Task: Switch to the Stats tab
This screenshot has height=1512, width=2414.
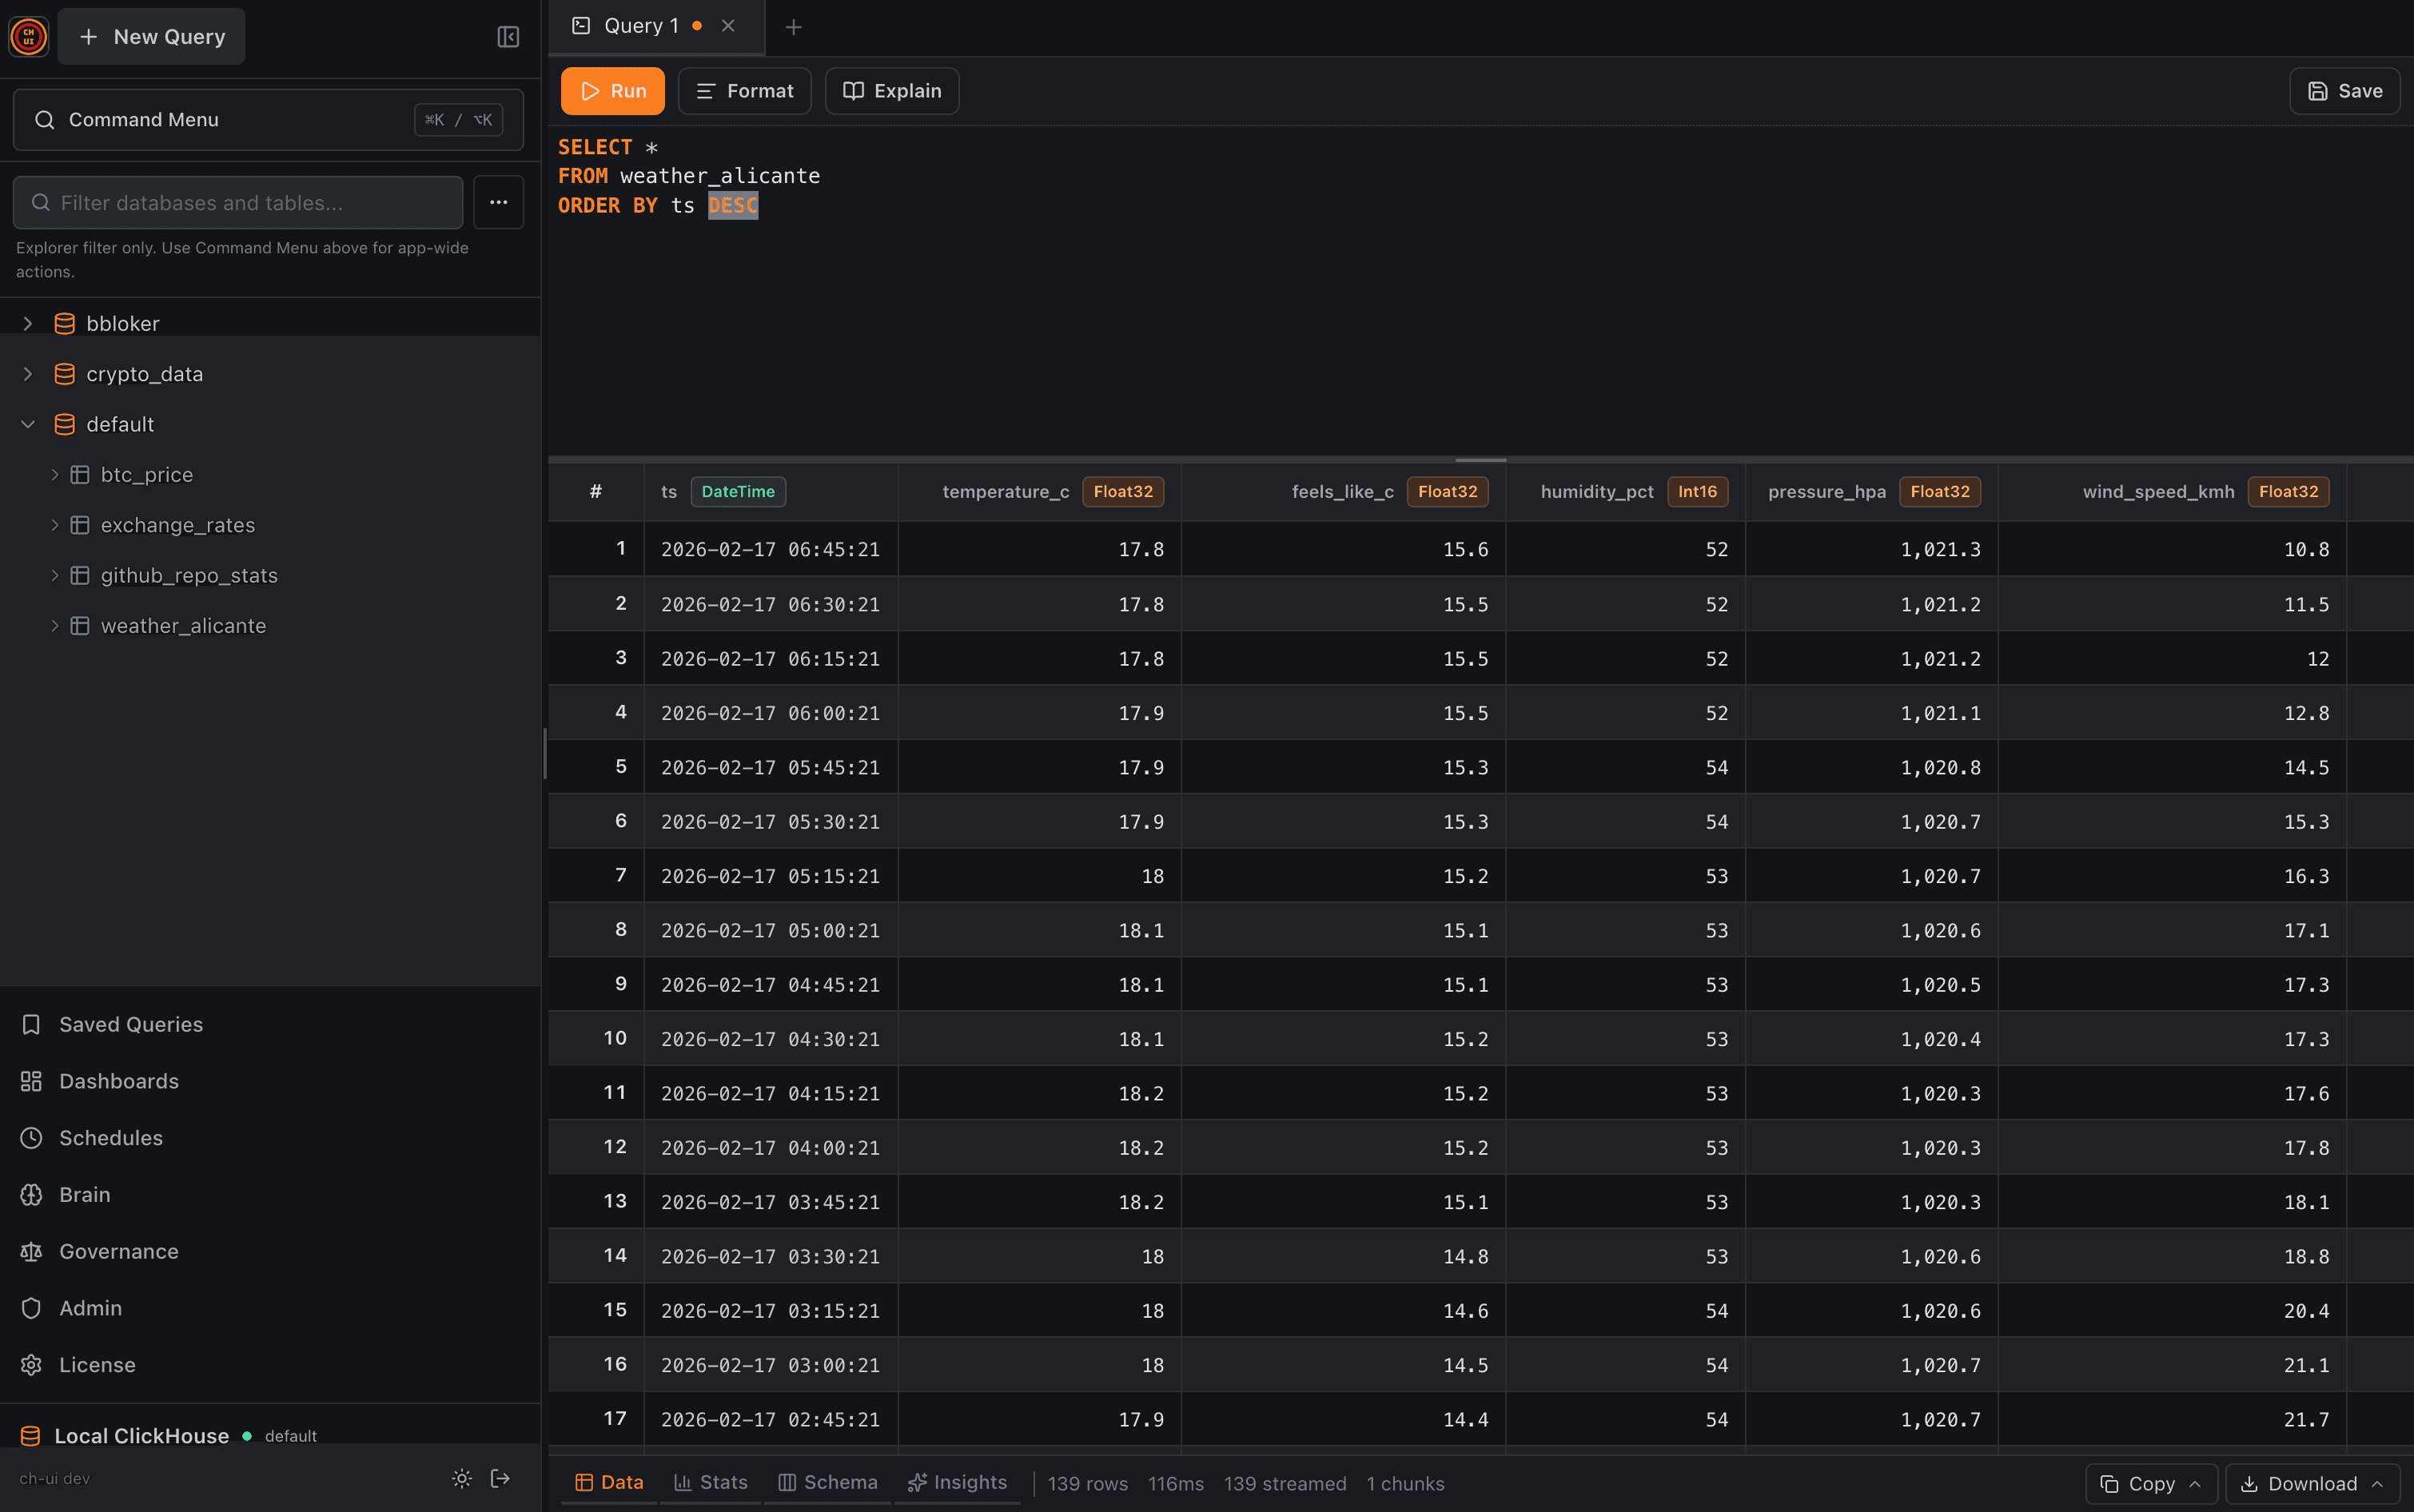Action: [710, 1483]
